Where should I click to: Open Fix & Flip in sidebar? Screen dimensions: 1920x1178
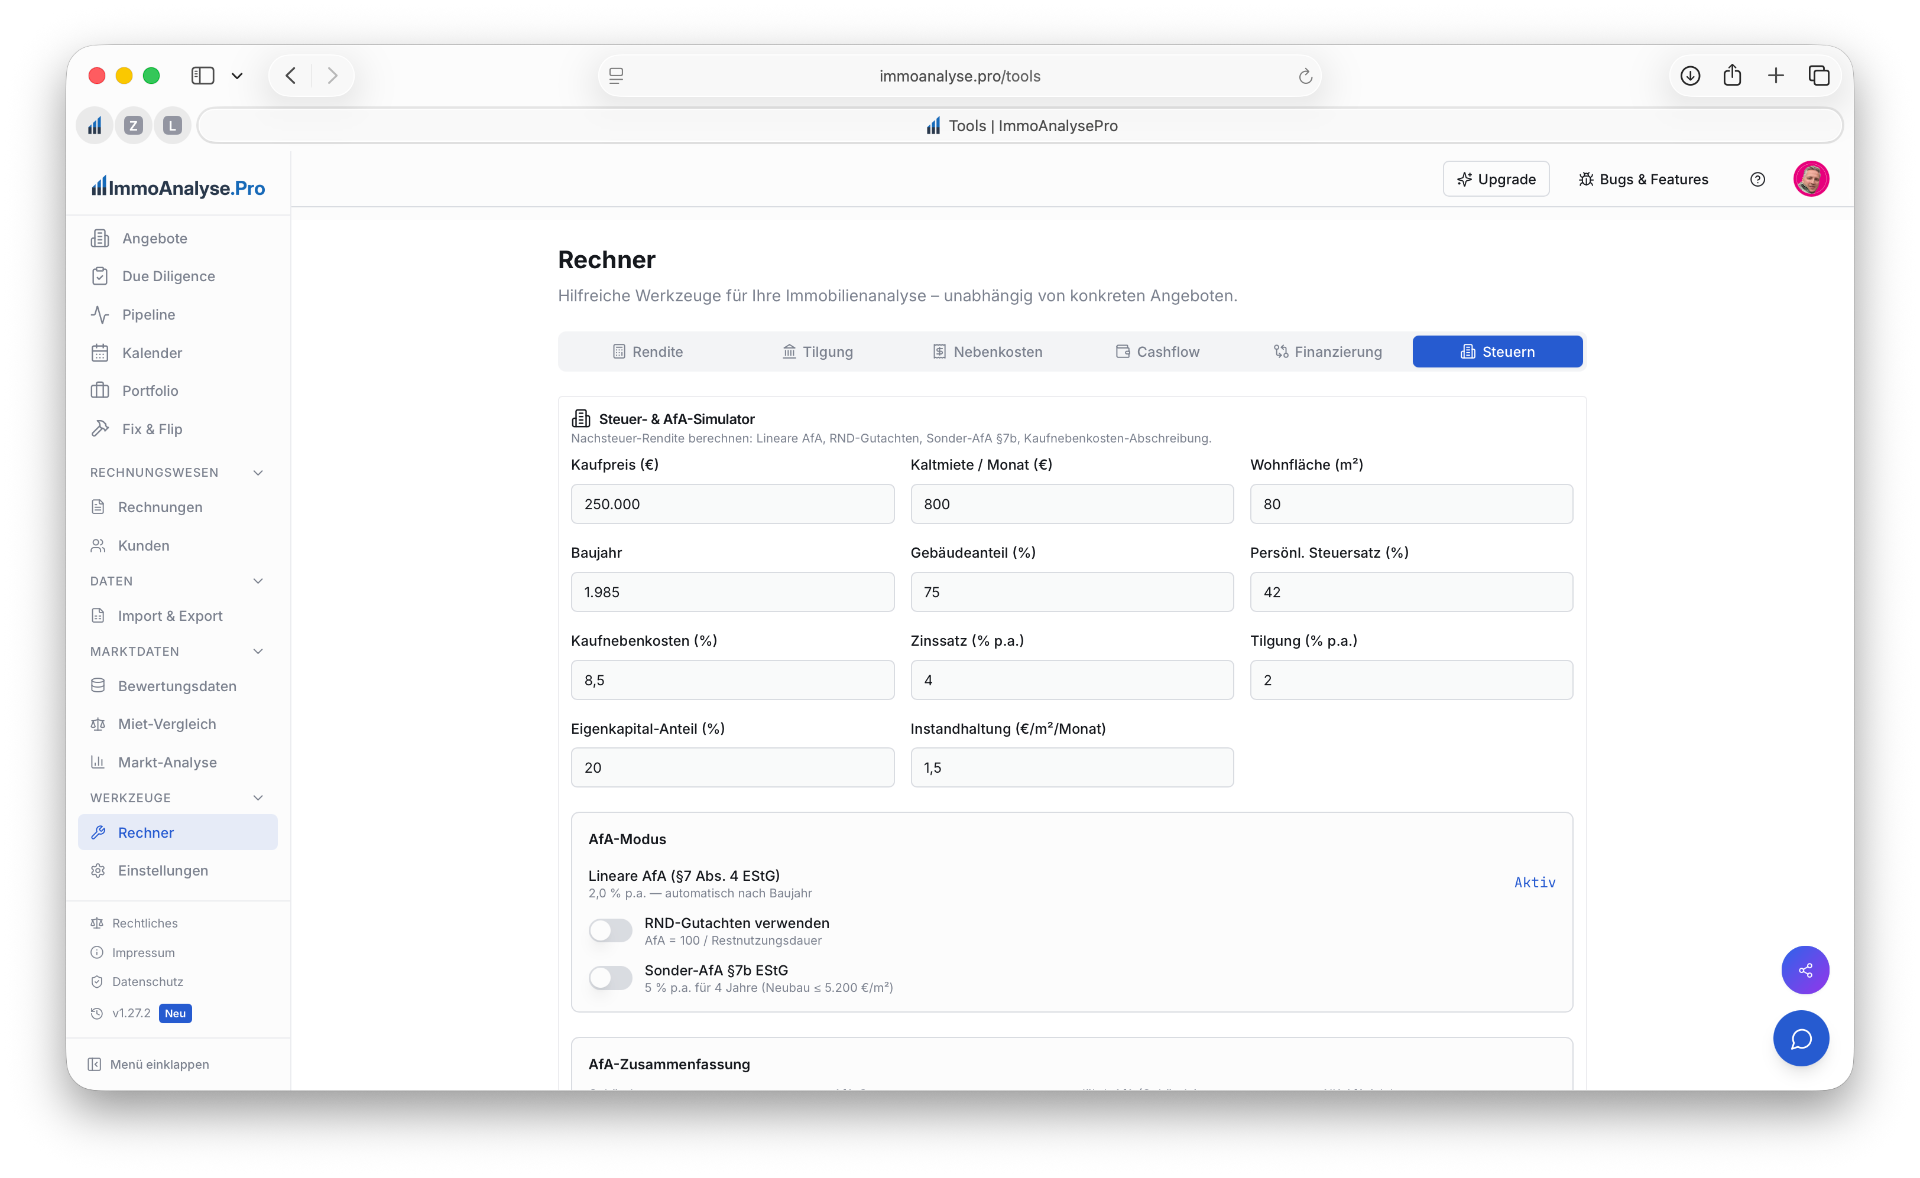178,429
